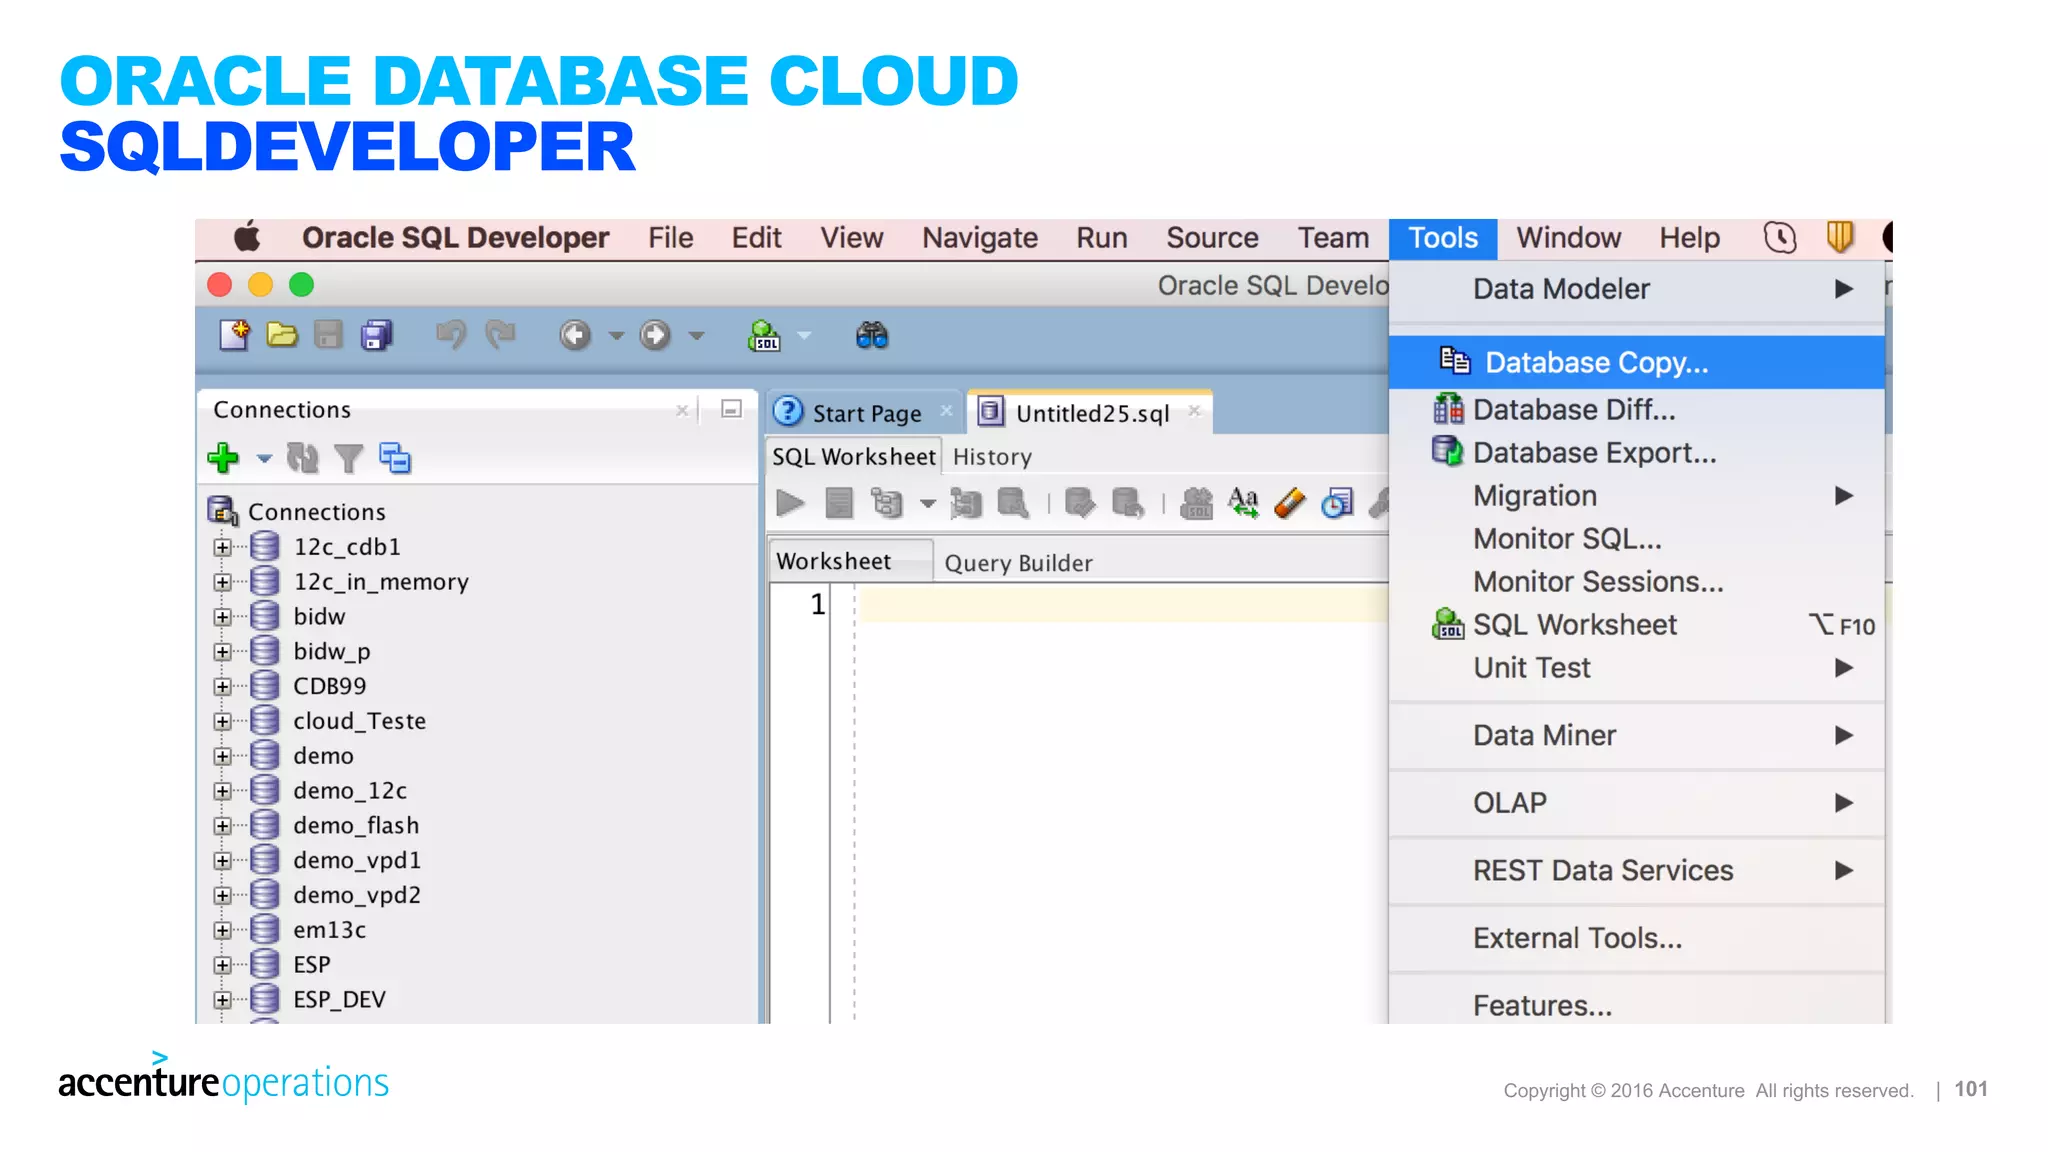Click the New file icon in toolbar
The image size is (2048, 1152).
pyautogui.click(x=234, y=335)
